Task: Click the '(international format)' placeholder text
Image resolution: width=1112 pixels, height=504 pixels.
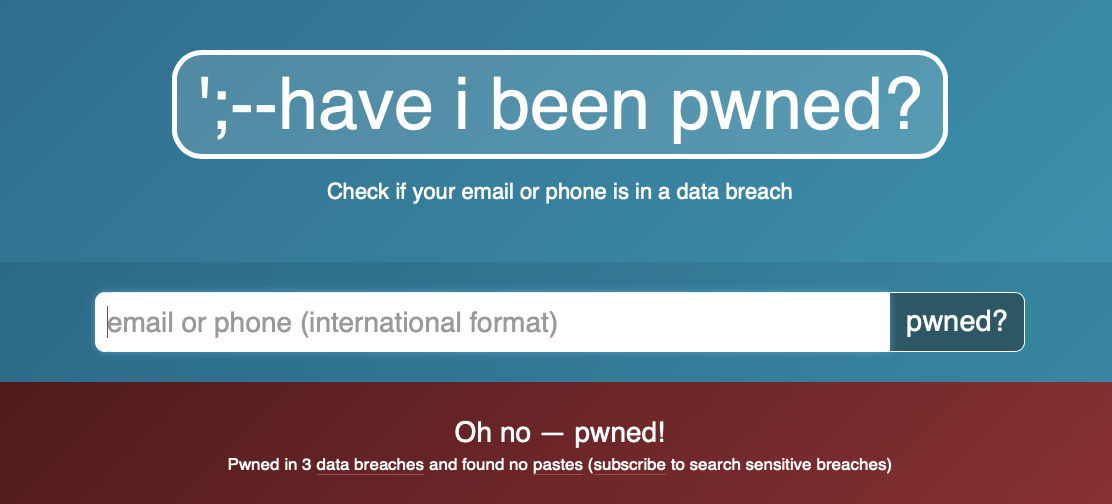Action: pyautogui.click(x=428, y=323)
